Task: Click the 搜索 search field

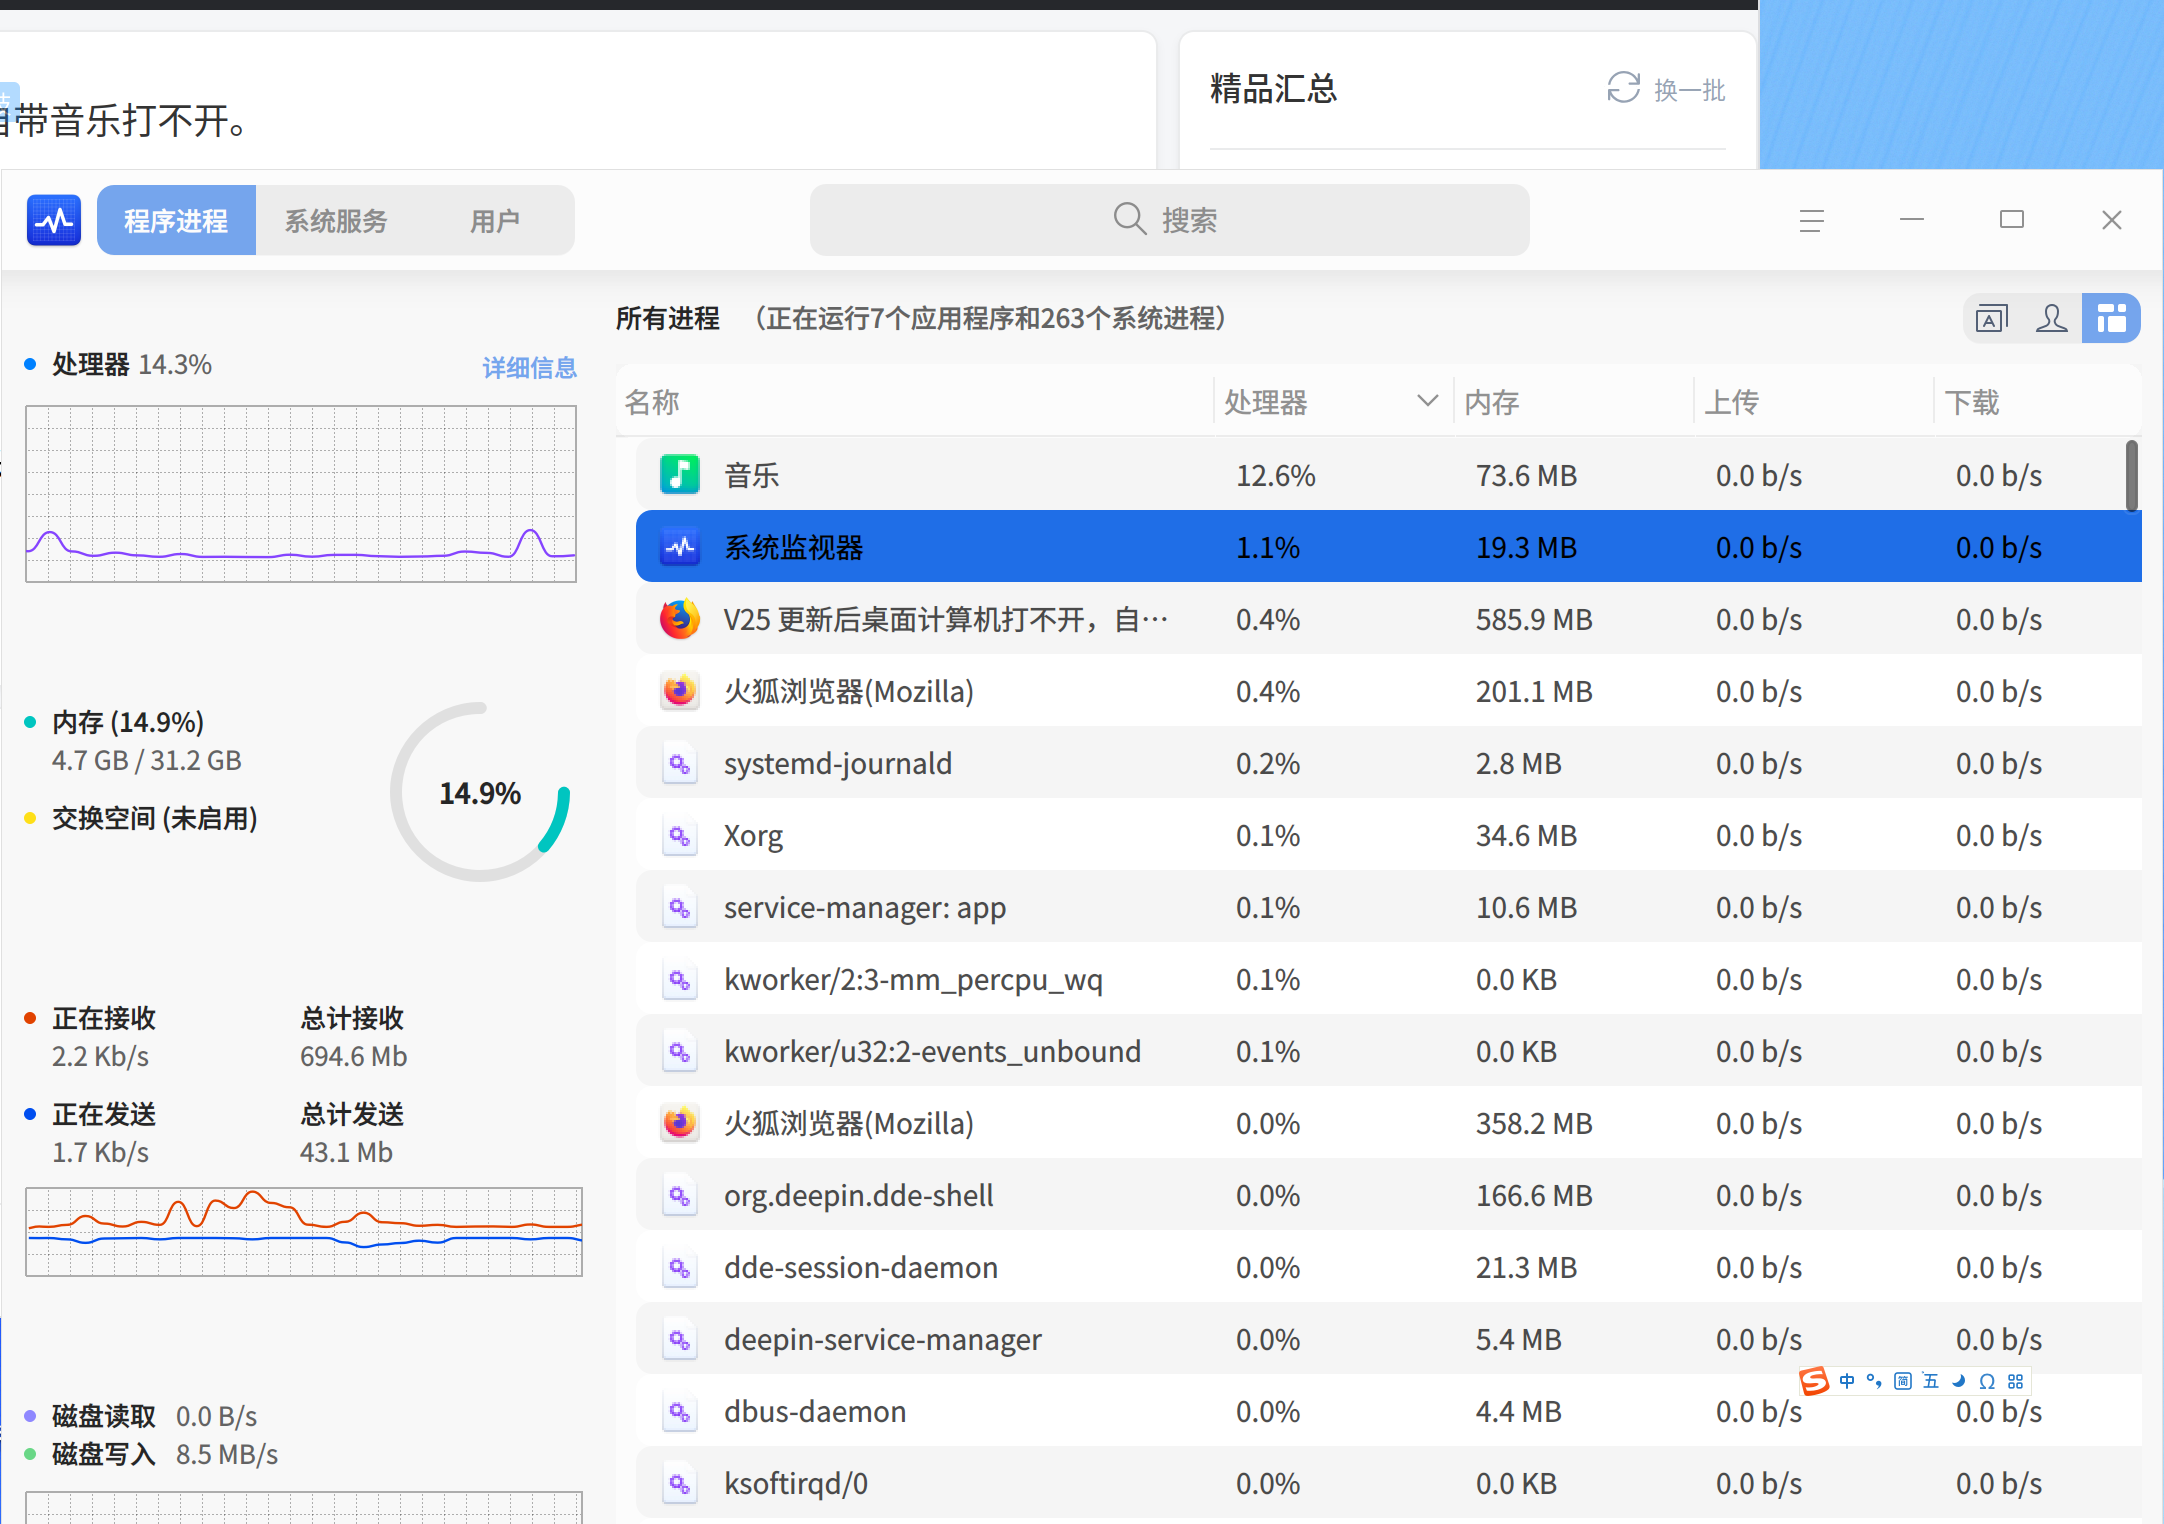Action: click(x=1169, y=220)
